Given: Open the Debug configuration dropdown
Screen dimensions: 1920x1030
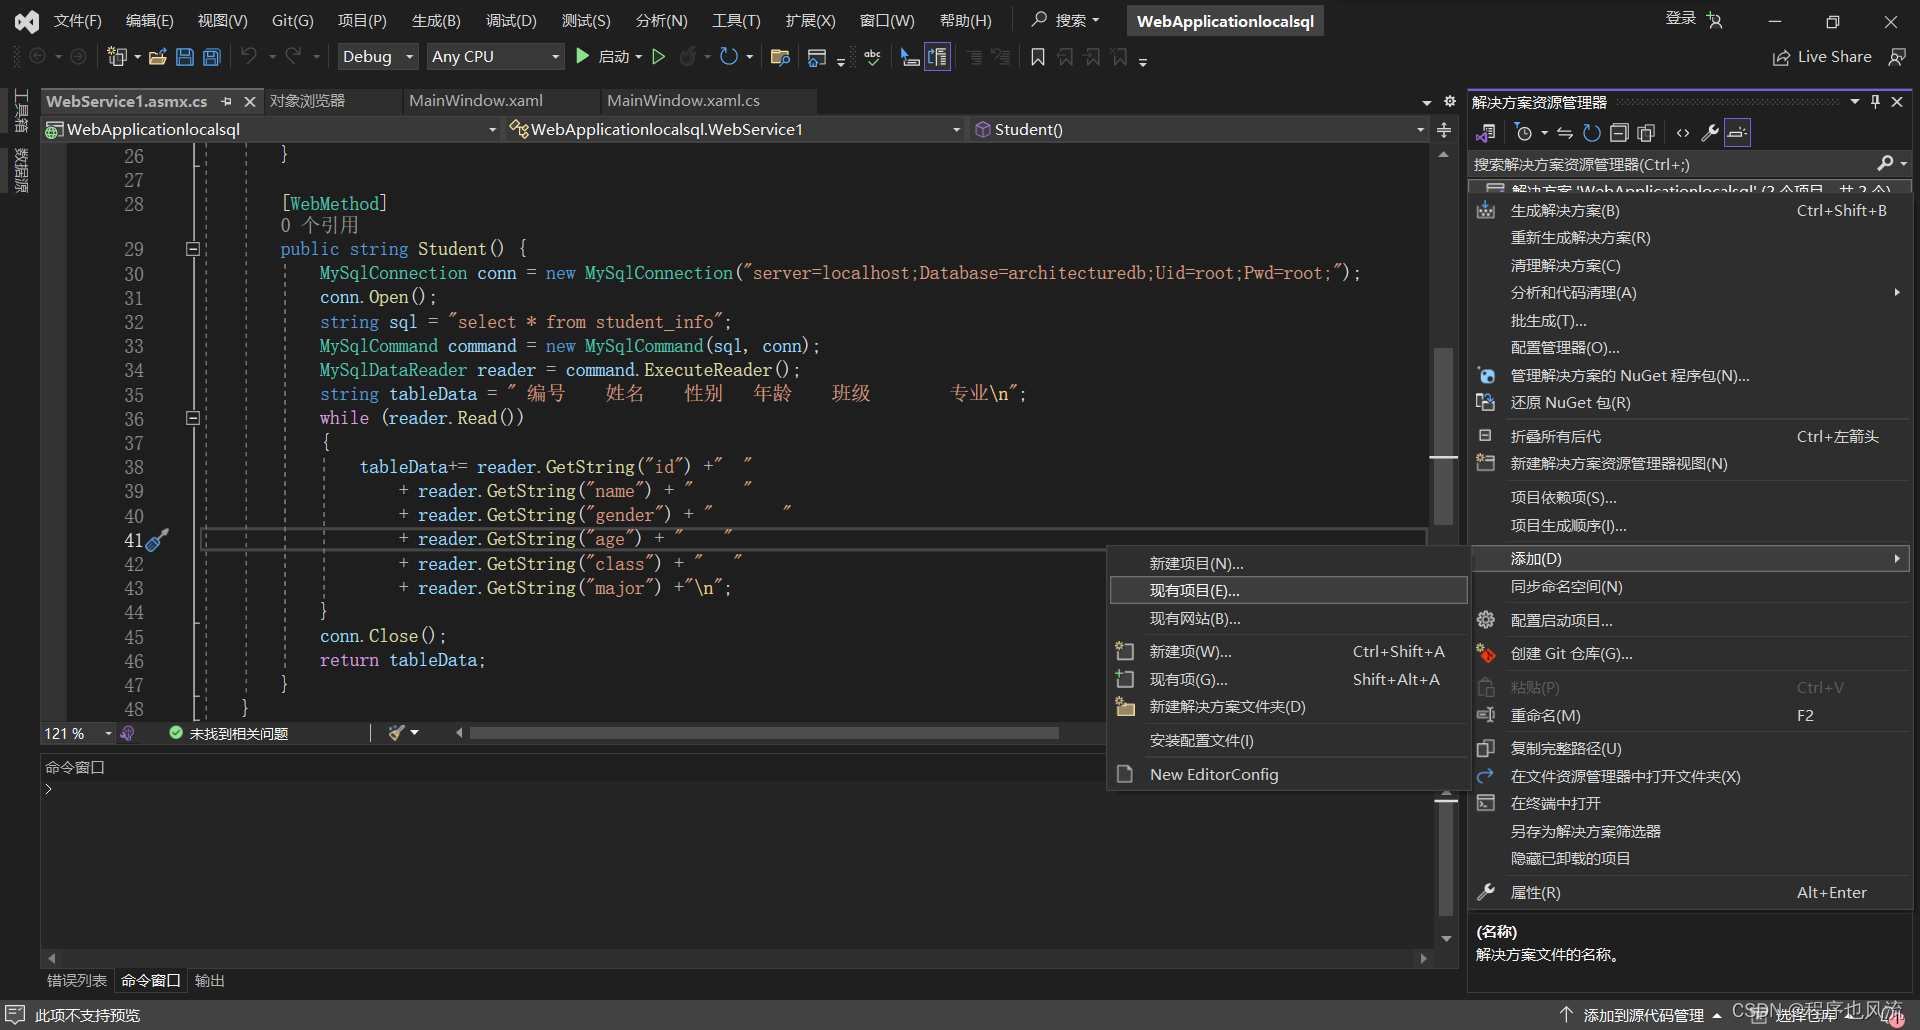Looking at the screenshot, I should click(377, 57).
